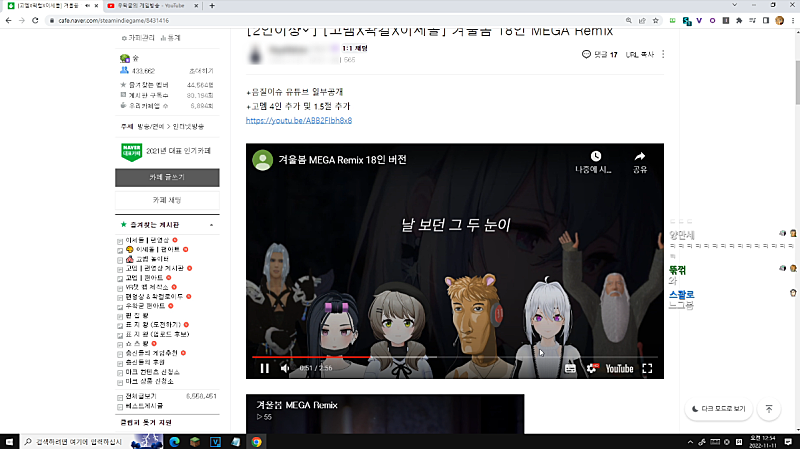800x449 pixels.
Task: Toggle subtitles in the video player
Action: [570, 368]
